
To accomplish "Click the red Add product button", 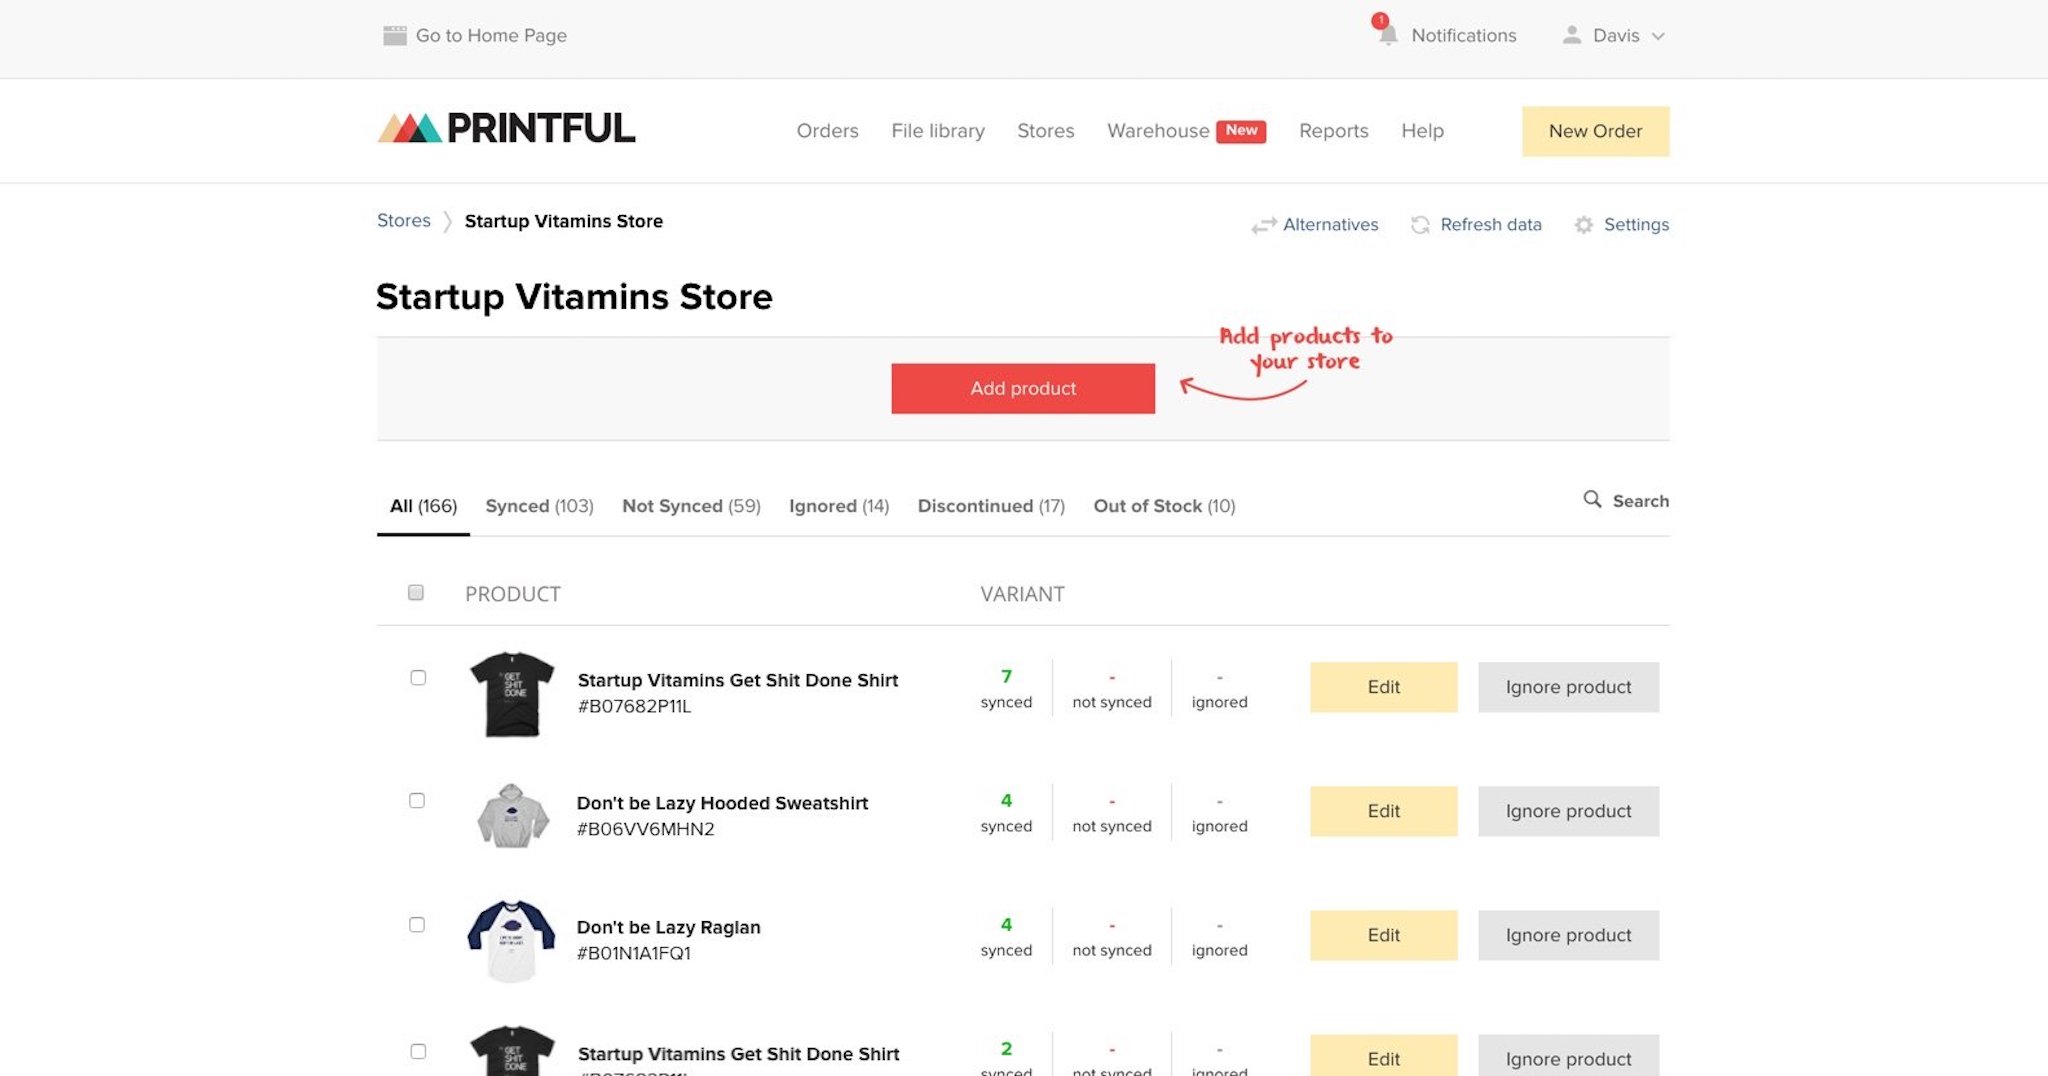I will coord(1023,388).
